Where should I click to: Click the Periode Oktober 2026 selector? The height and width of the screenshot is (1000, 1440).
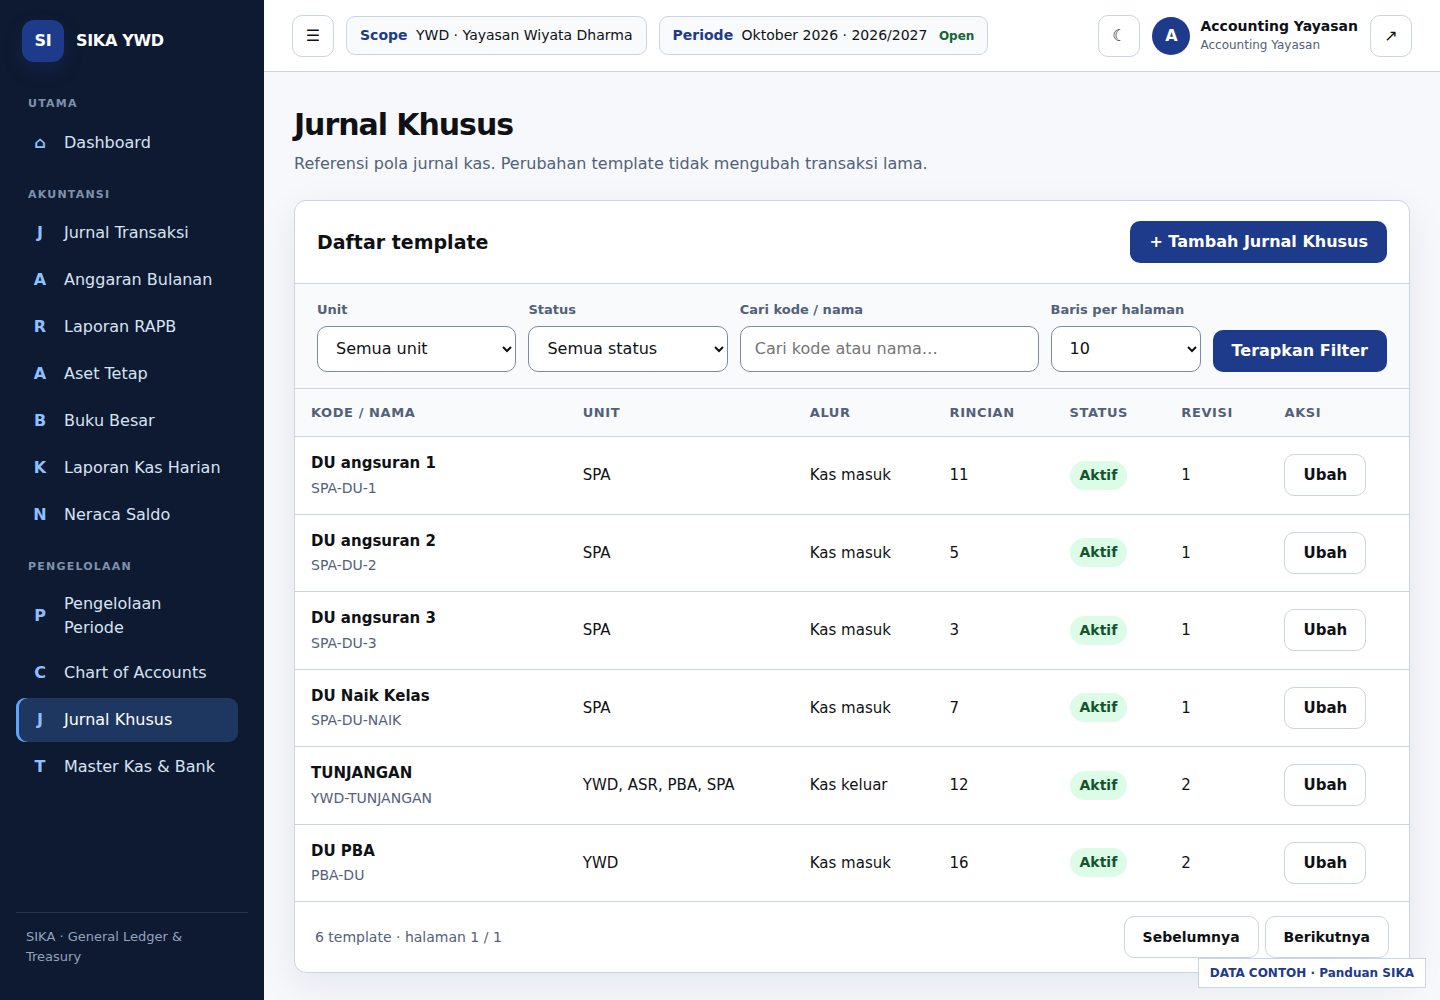pyautogui.click(x=823, y=36)
